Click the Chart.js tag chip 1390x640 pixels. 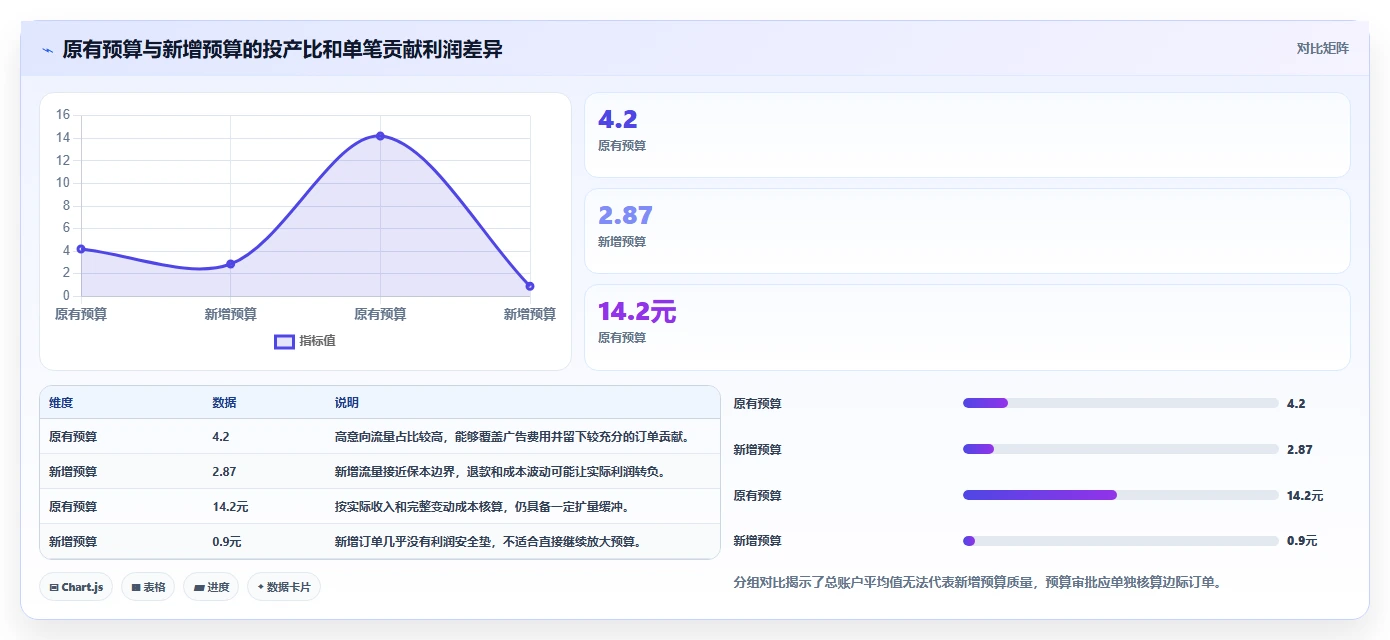[x=77, y=587]
